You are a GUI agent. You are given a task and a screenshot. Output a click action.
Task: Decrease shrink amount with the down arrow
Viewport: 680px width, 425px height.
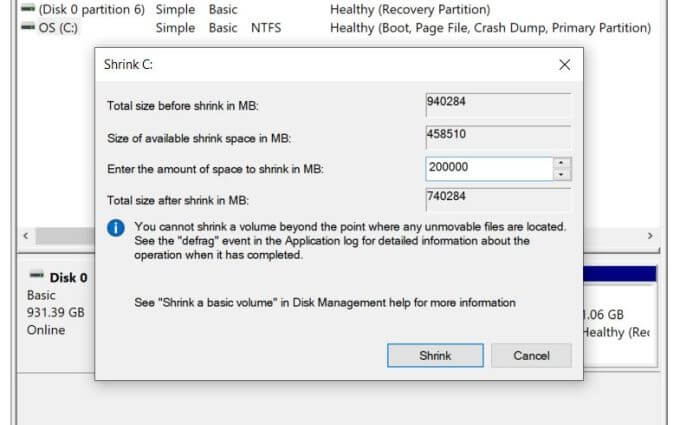tap(562, 175)
